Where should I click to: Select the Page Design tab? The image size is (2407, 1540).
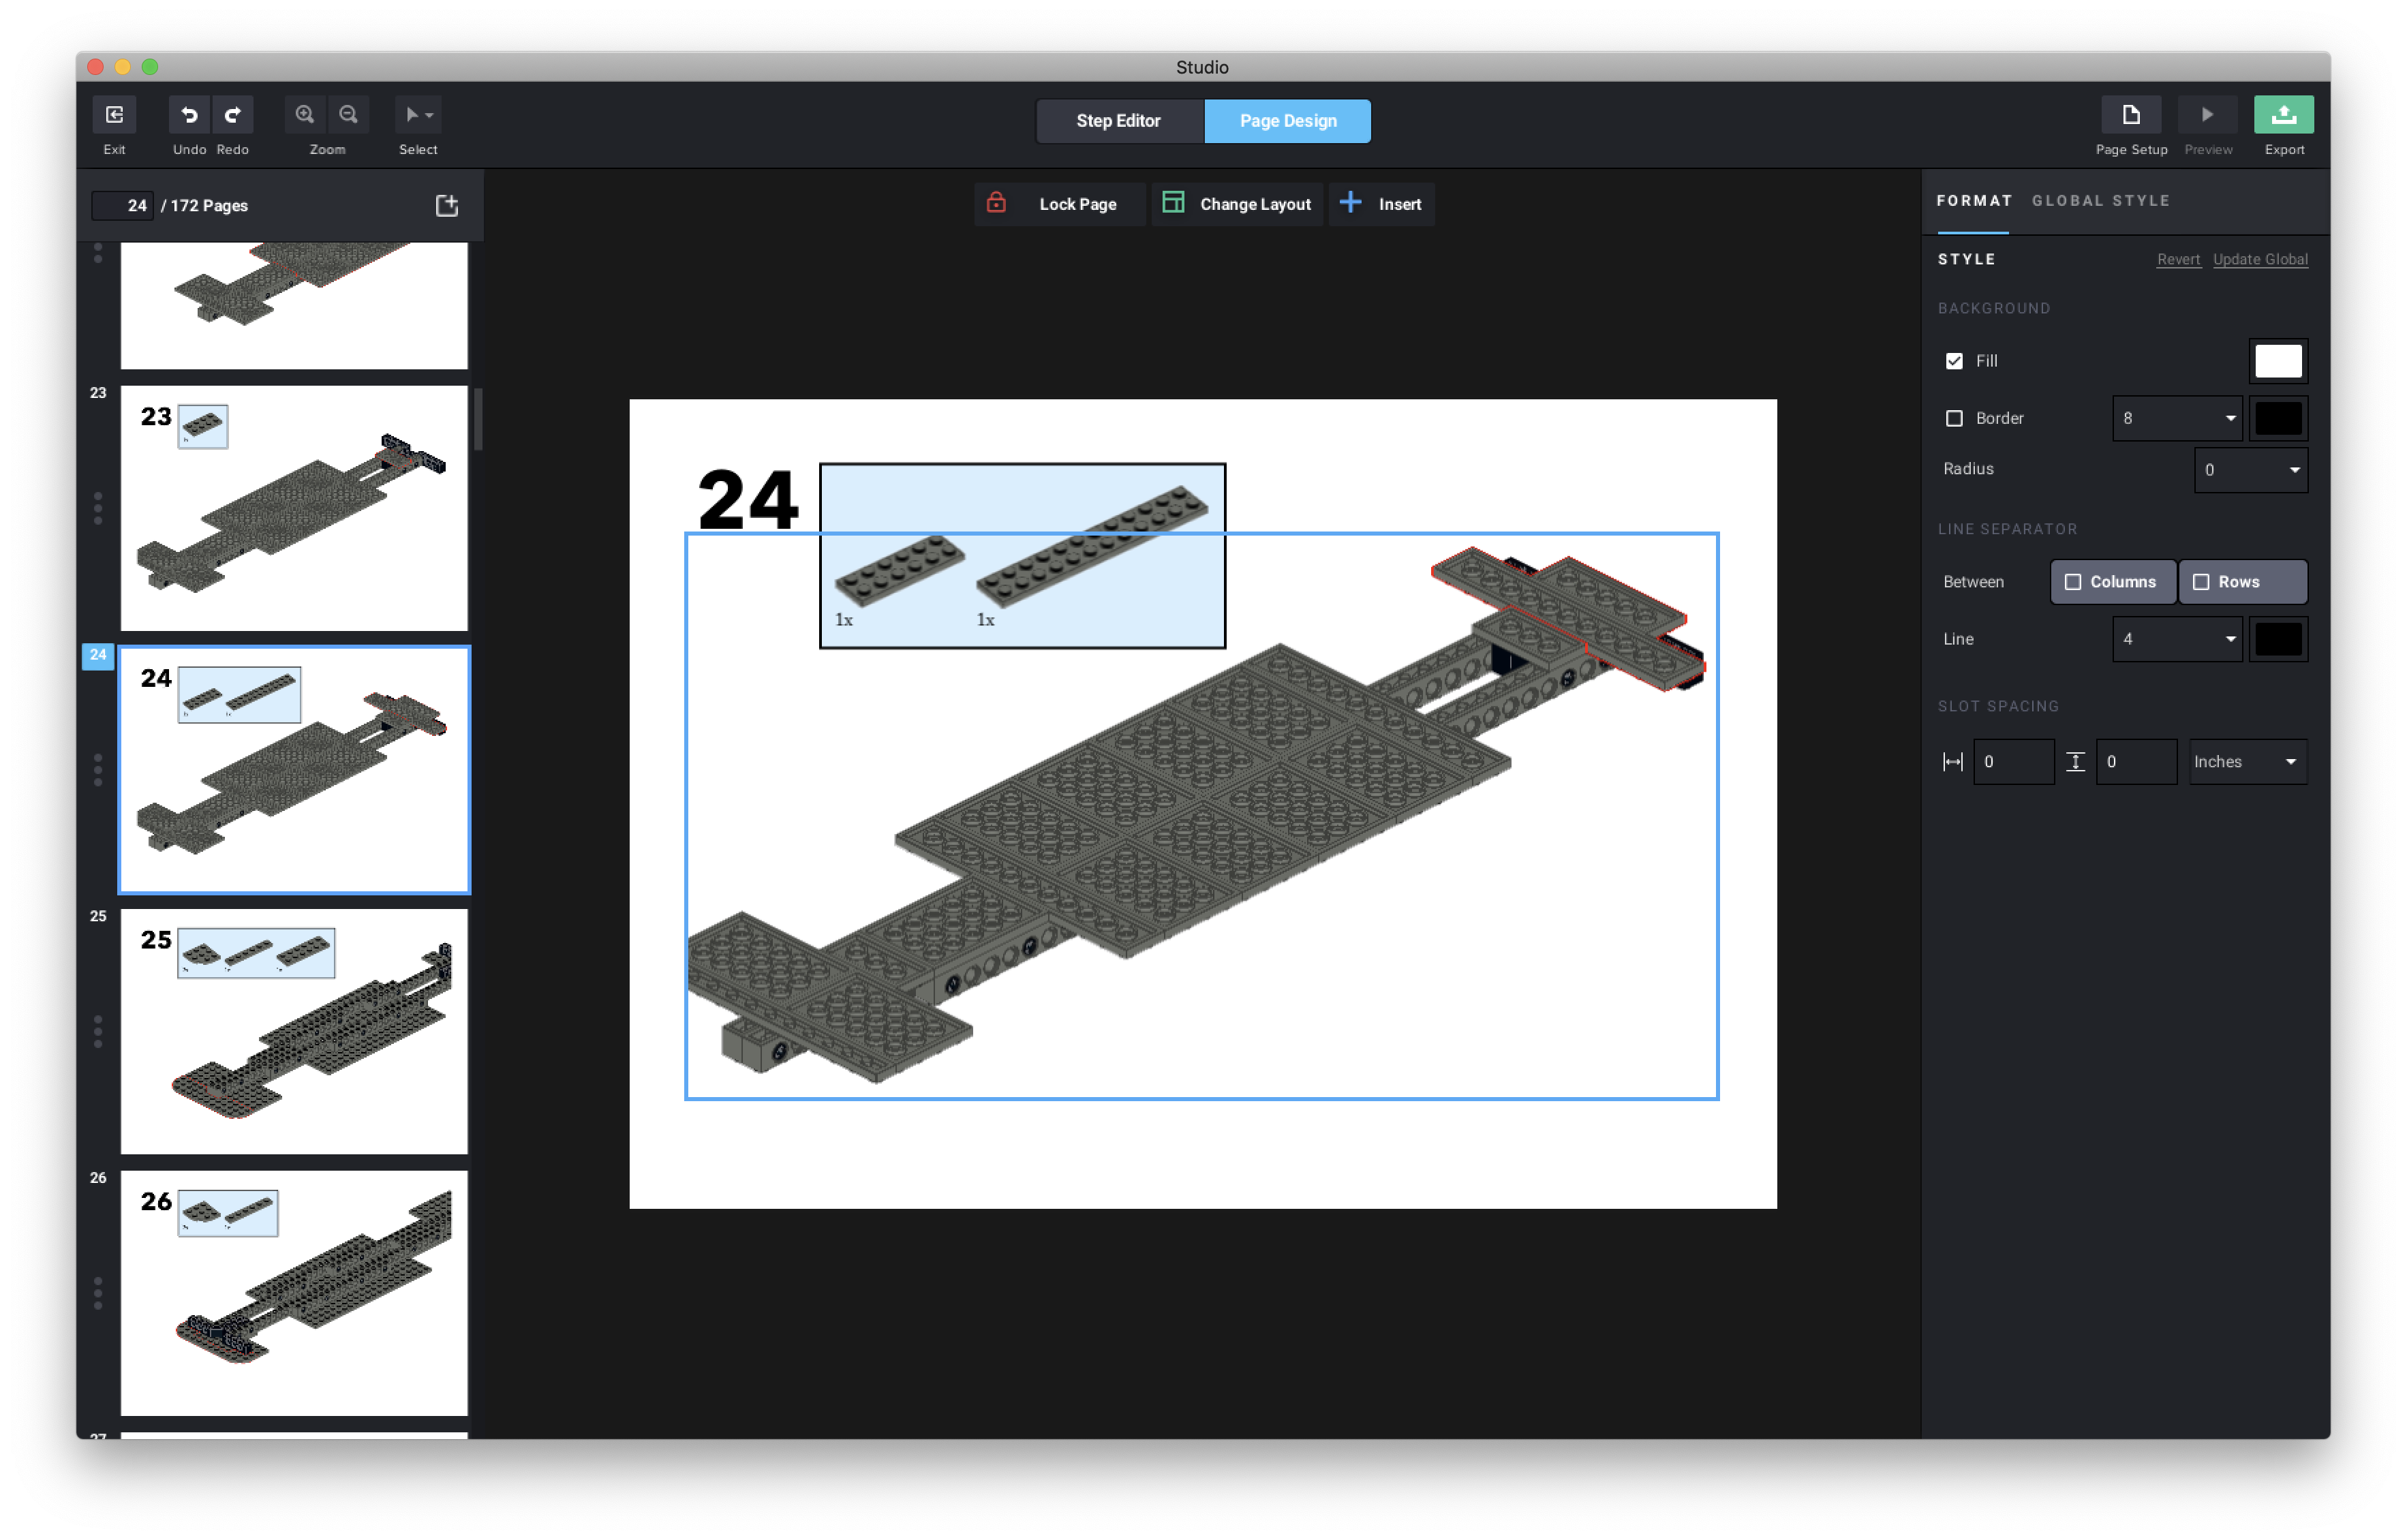(x=1287, y=121)
